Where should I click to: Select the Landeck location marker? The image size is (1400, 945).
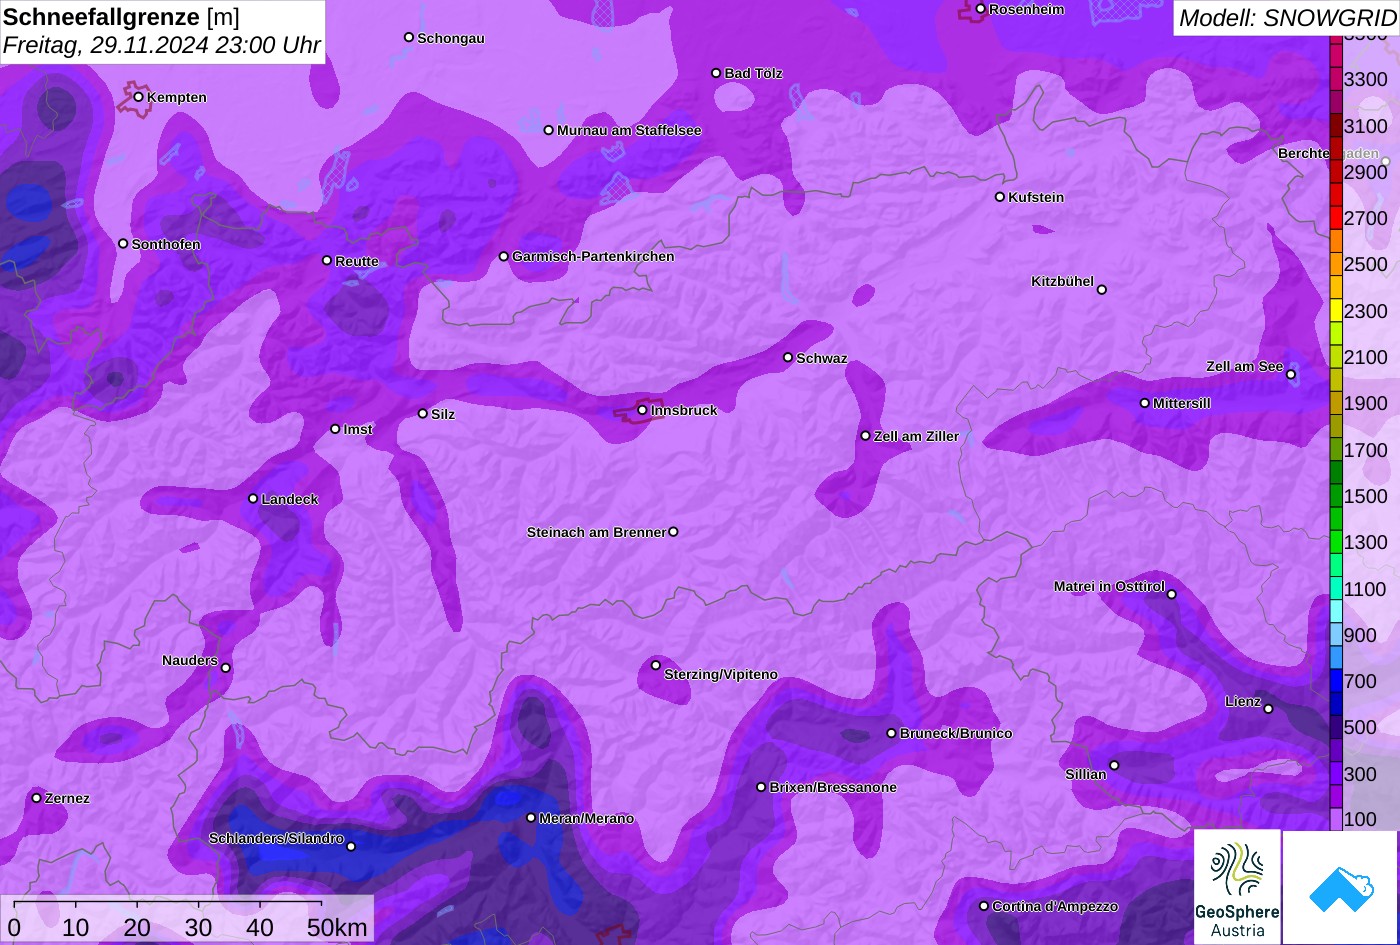click(x=253, y=499)
